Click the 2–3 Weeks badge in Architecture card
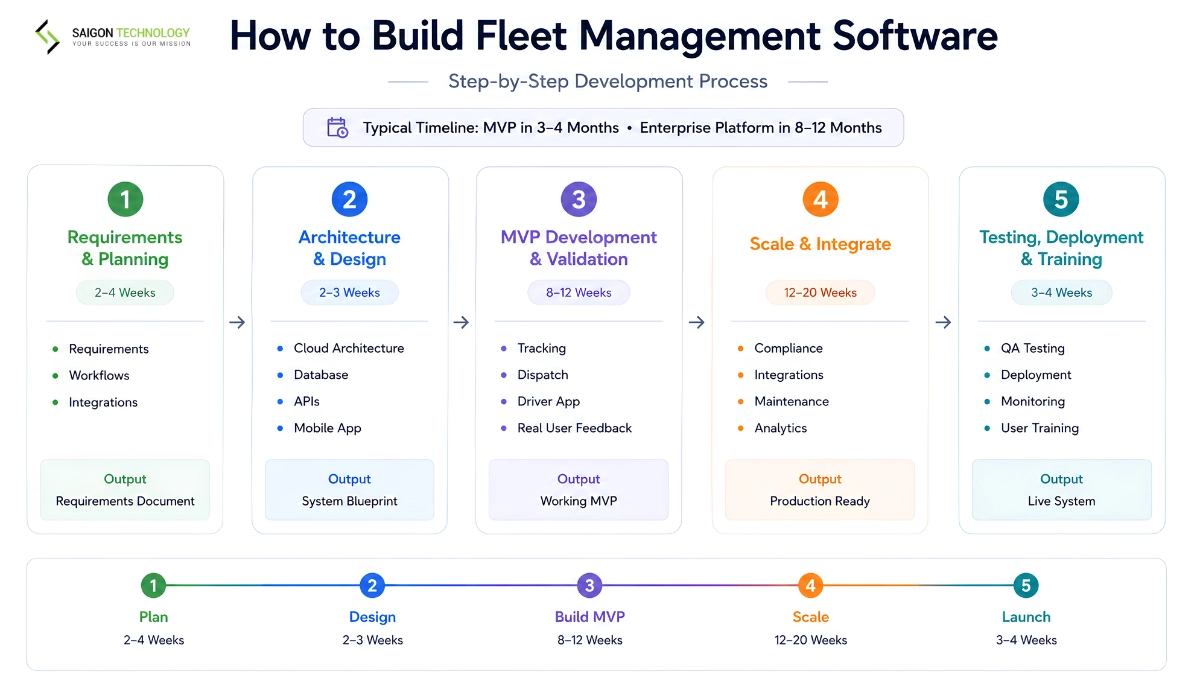This screenshot has height=675, width=1200. [349, 293]
